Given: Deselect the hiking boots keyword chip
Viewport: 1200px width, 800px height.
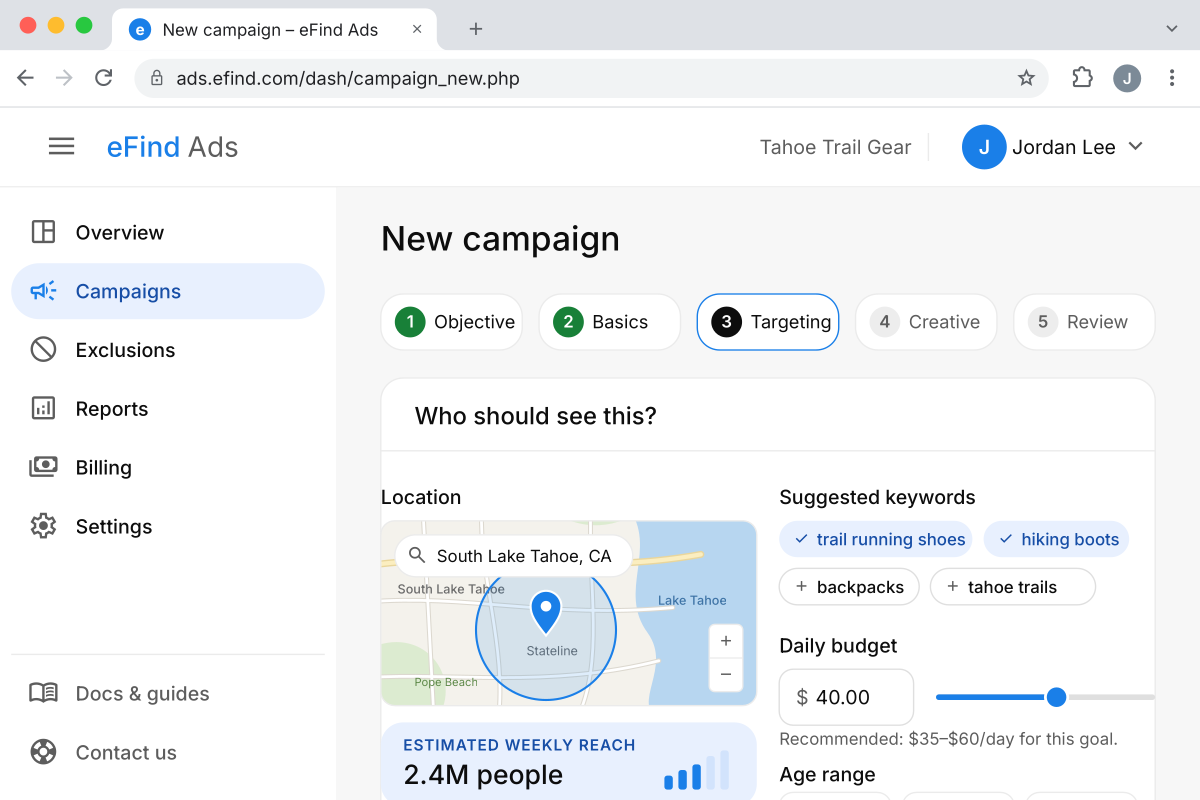Looking at the screenshot, I should (x=1057, y=539).
